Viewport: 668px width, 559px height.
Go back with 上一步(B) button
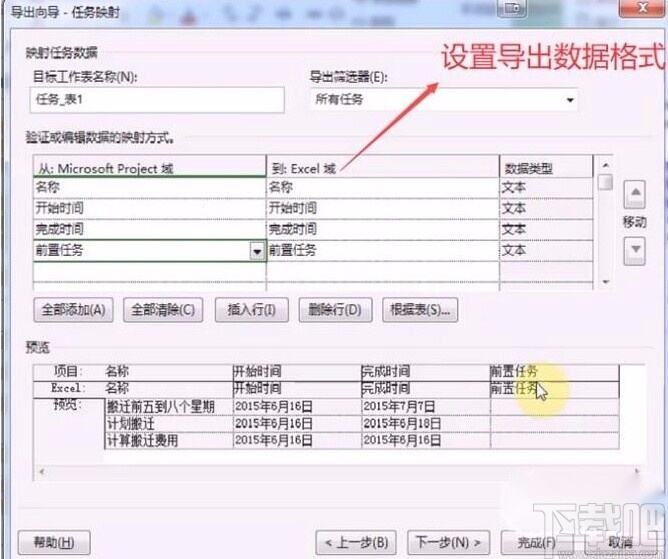tap(356, 542)
